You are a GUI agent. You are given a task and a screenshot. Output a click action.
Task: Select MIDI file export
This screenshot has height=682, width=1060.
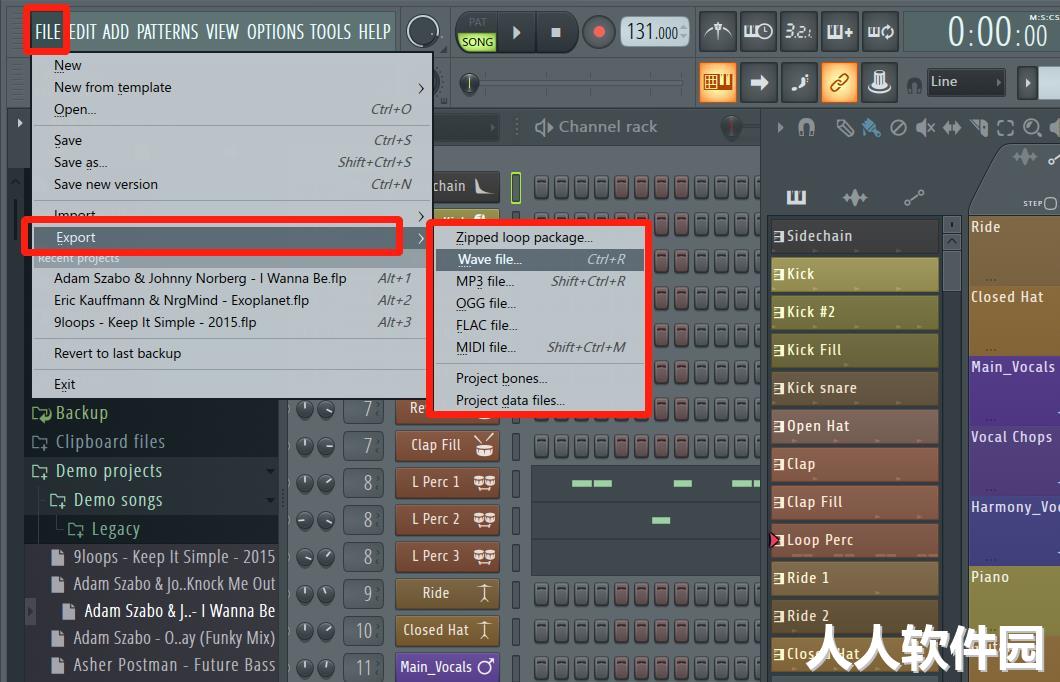click(x=539, y=347)
